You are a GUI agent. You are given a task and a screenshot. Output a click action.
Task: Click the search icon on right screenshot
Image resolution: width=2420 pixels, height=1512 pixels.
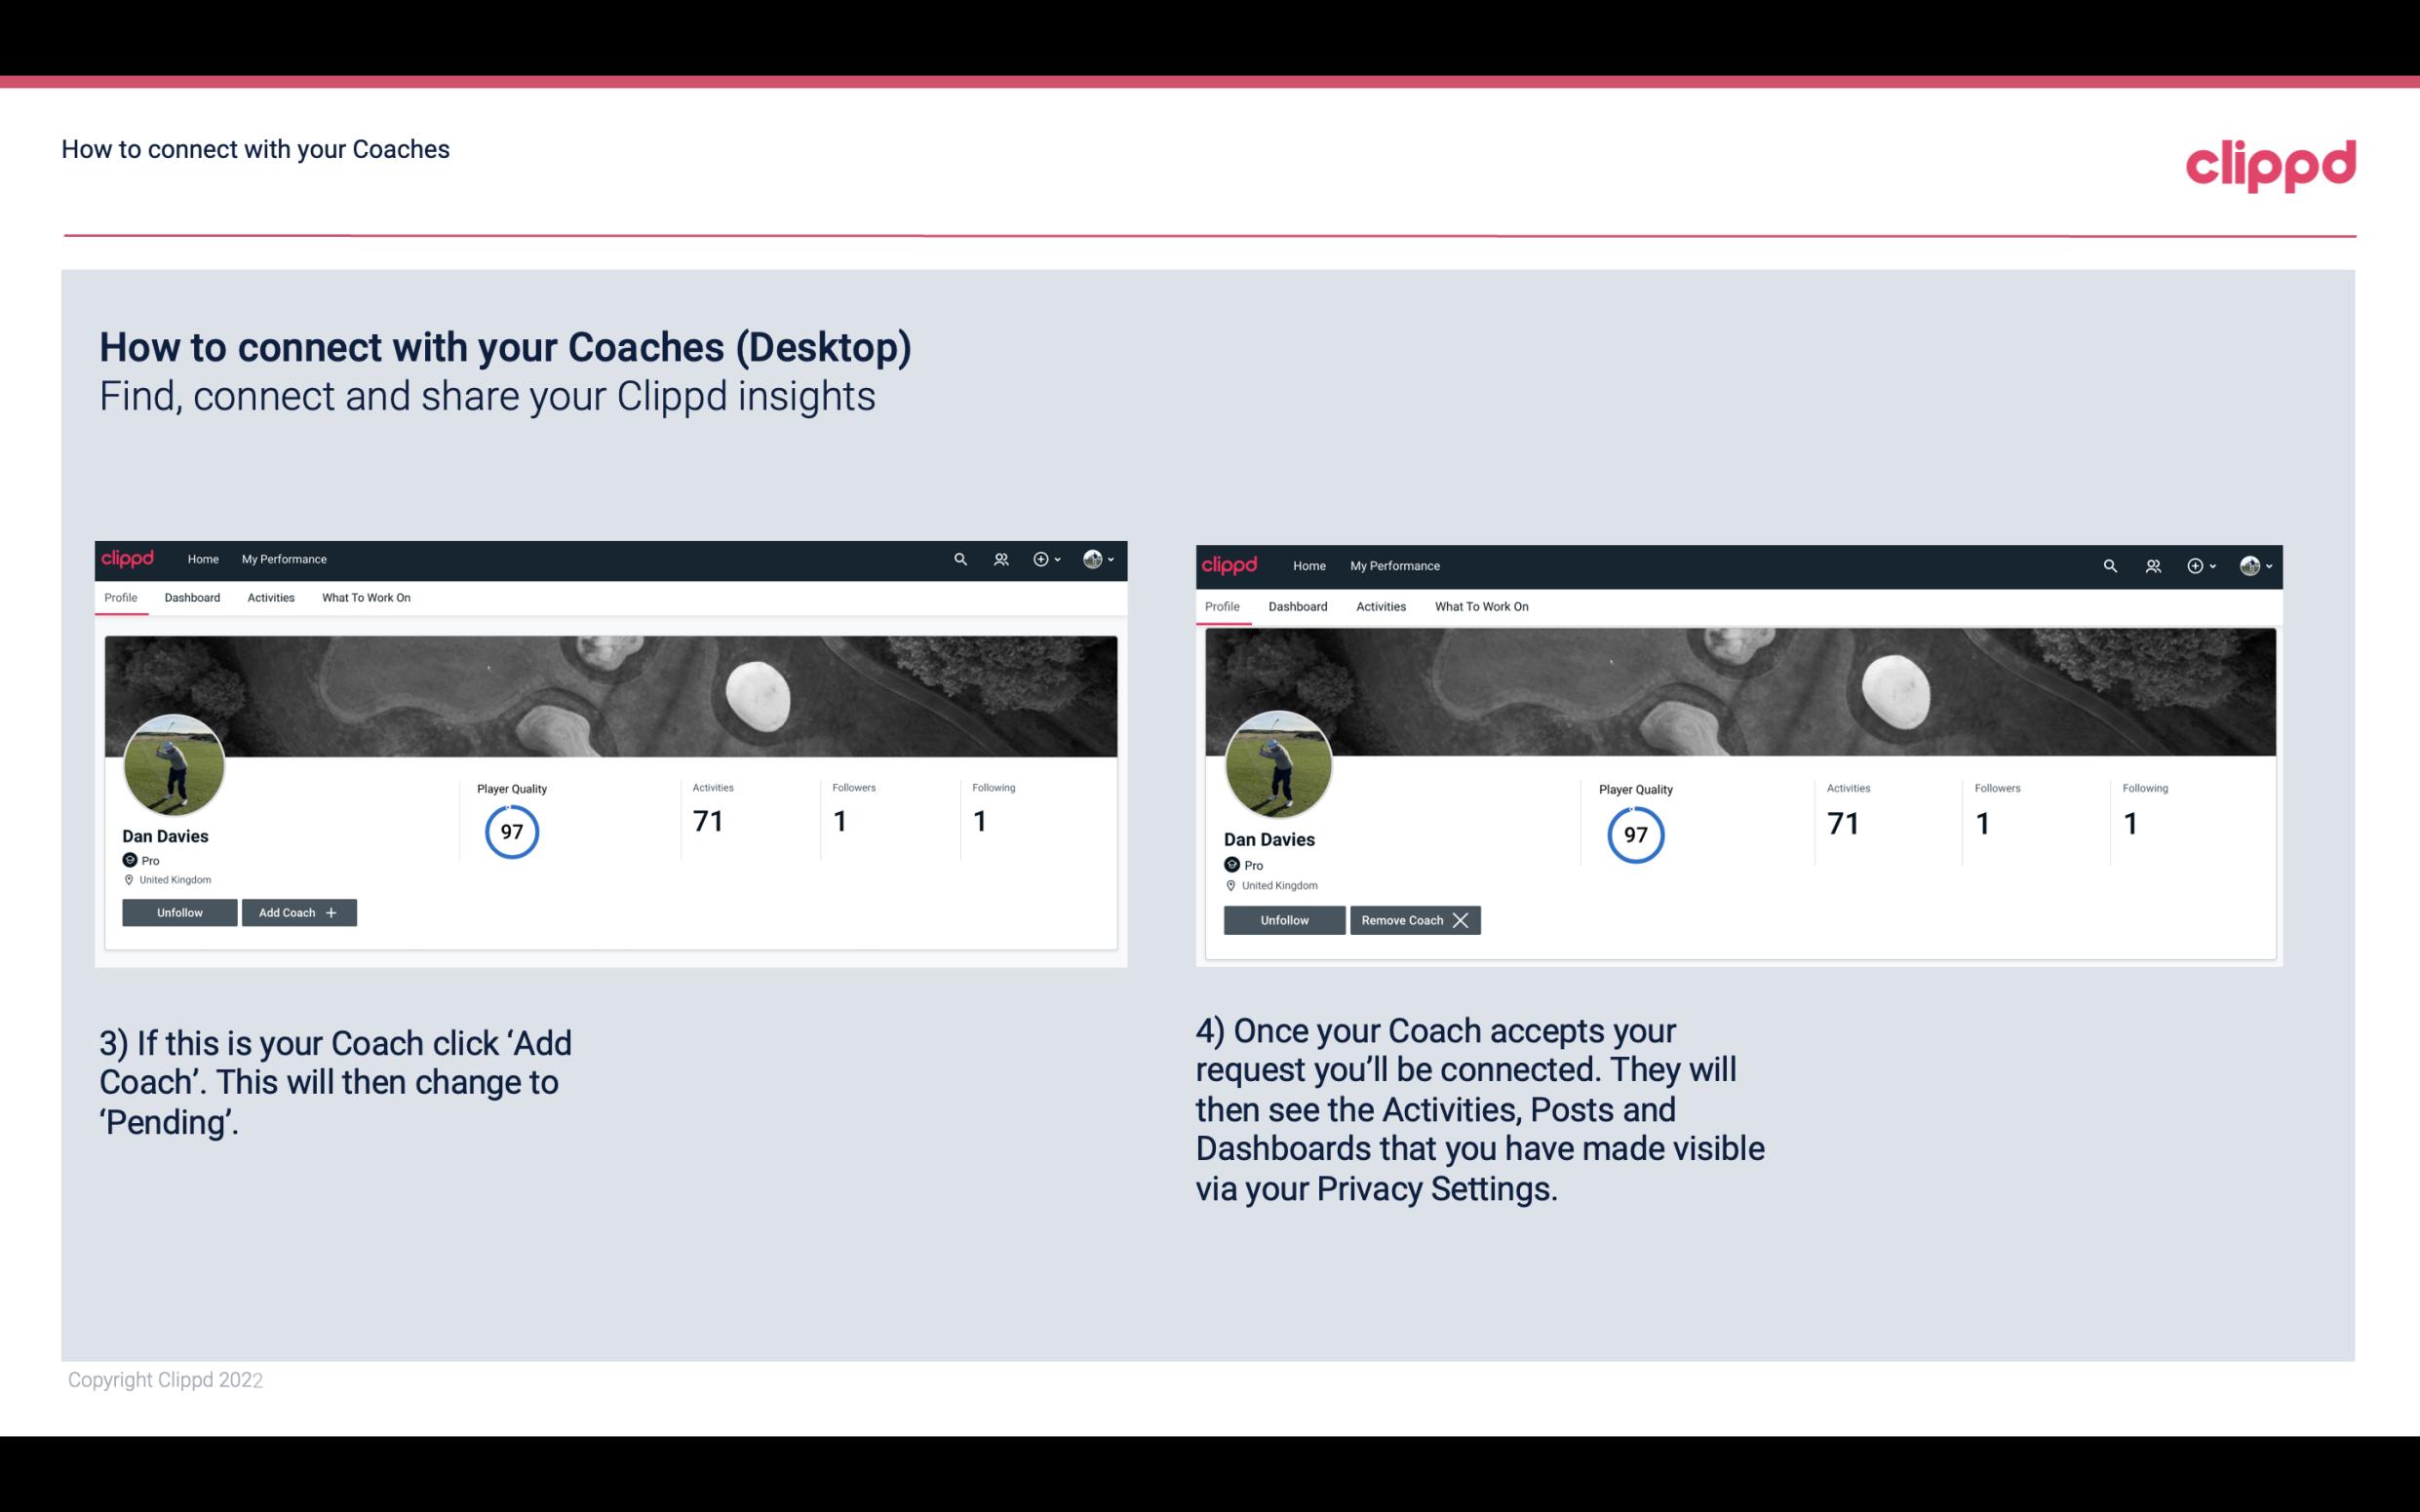[x=2112, y=564]
